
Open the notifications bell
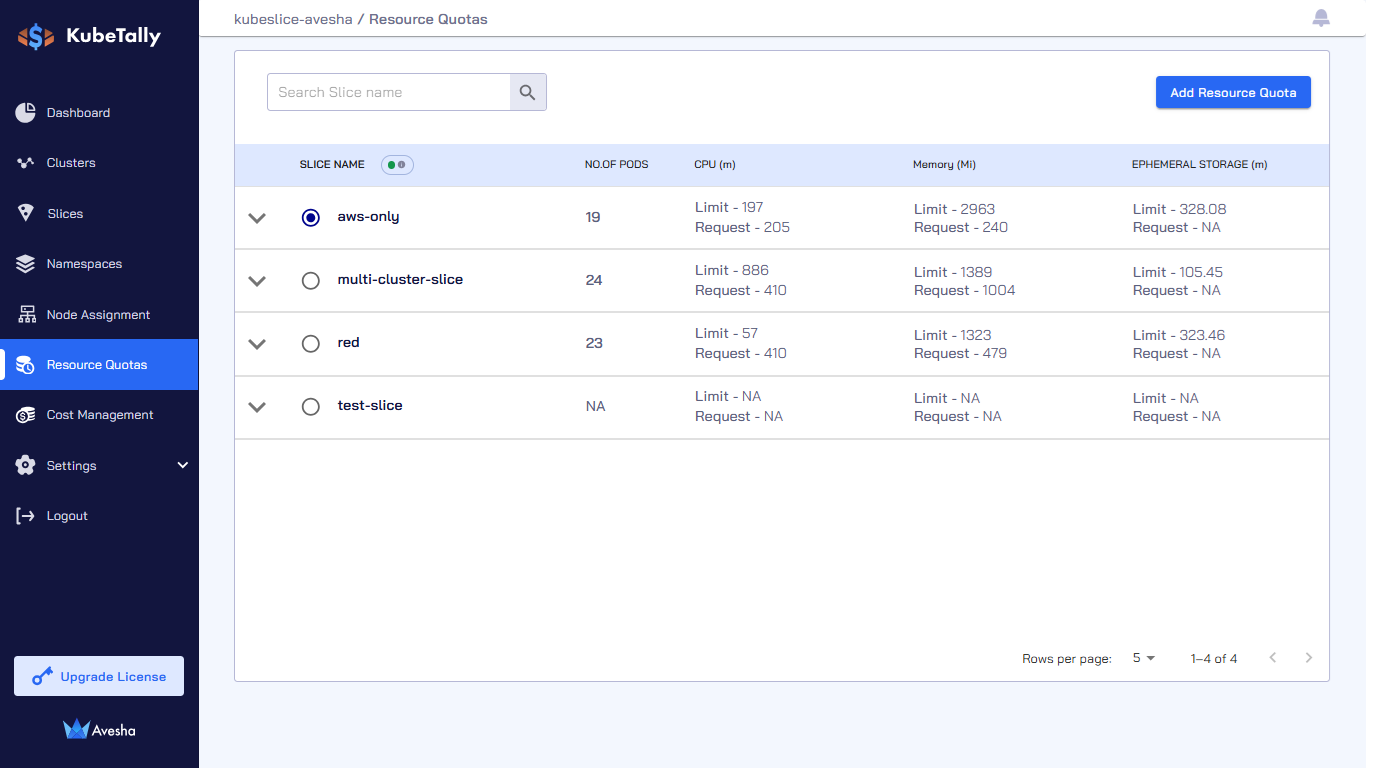point(1321,18)
